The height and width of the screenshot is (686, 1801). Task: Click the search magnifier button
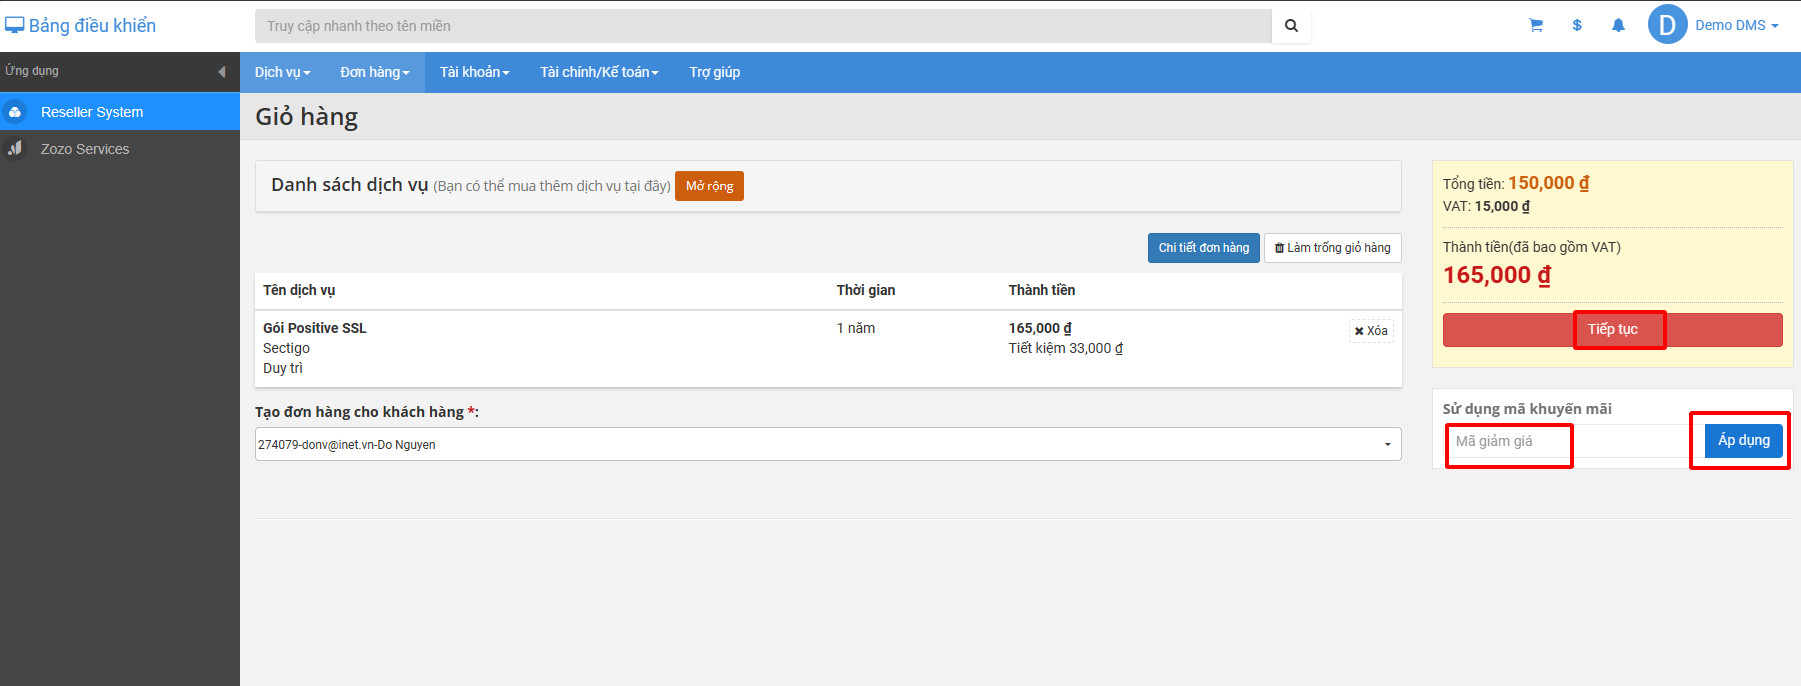pos(1291,26)
